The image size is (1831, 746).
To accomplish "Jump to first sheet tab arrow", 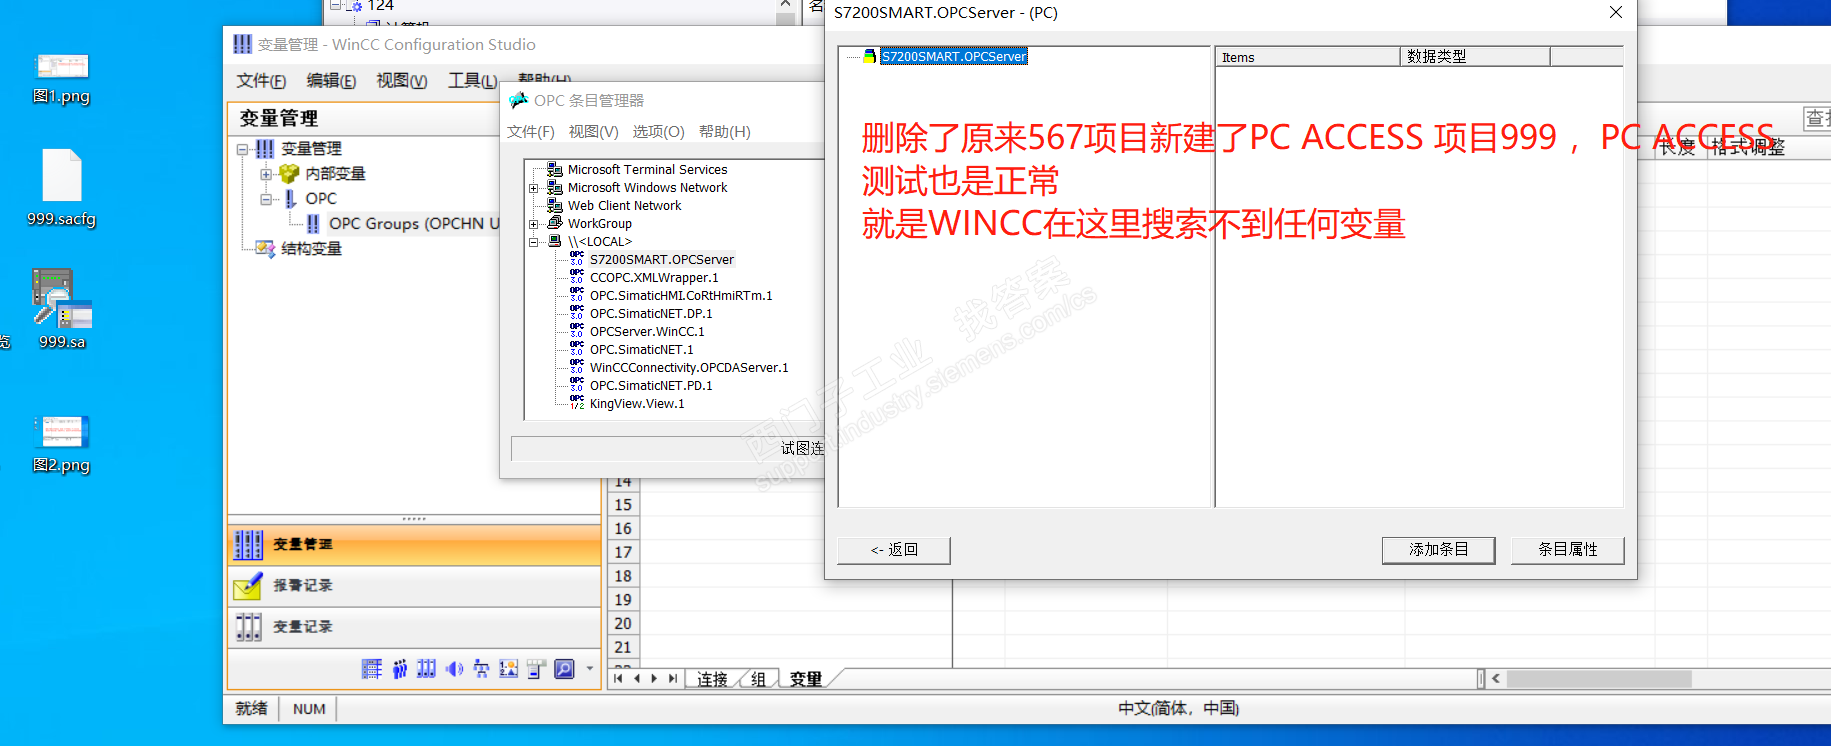I will coord(618,679).
